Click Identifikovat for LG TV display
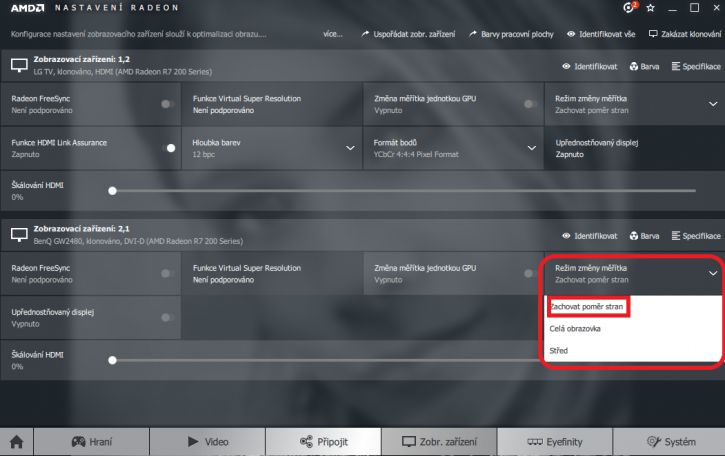The height and width of the screenshot is (456, 725). 590,67
